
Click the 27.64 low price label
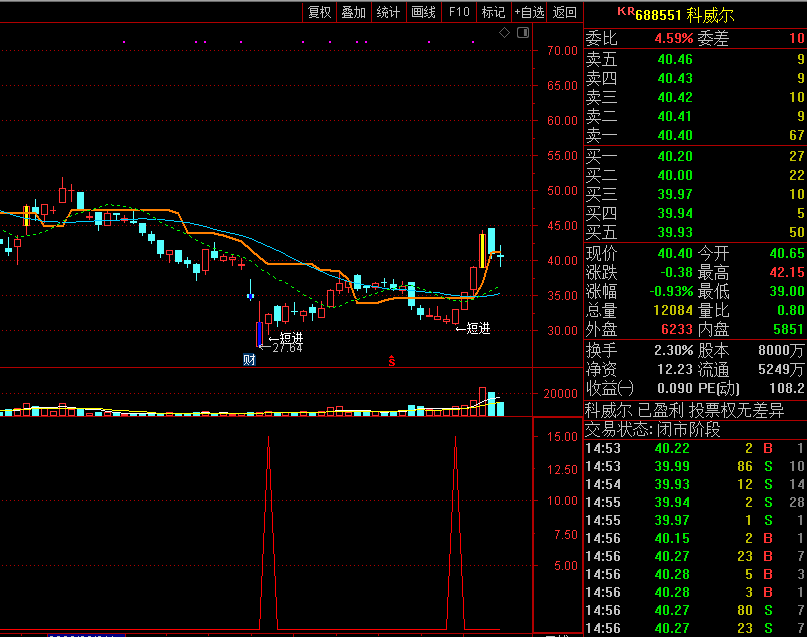pyautogui.click(x=287, y=348)
